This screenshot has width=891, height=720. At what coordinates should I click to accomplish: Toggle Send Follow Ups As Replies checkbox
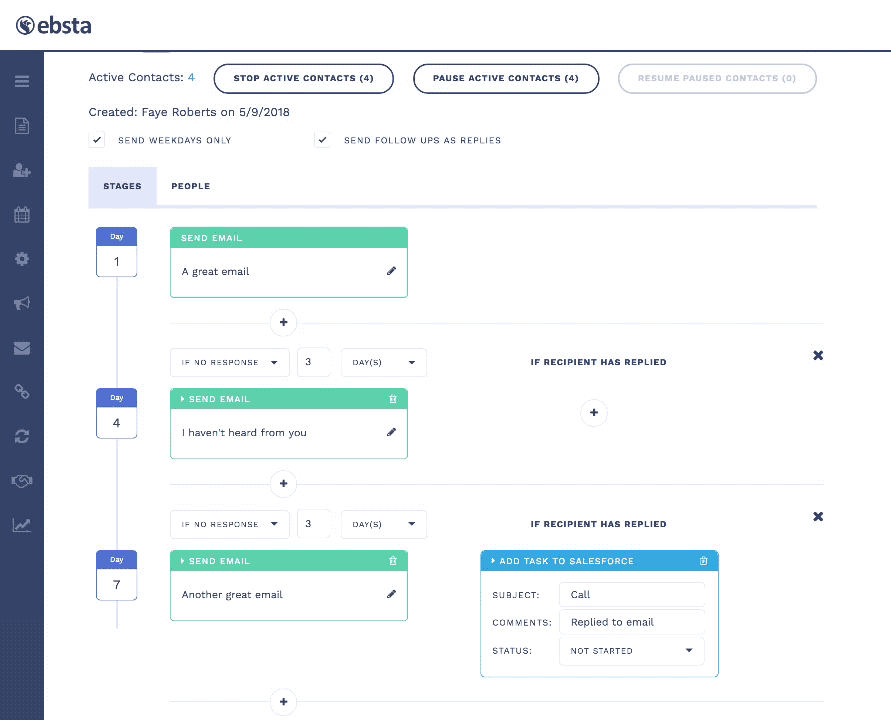click(323, 140)
